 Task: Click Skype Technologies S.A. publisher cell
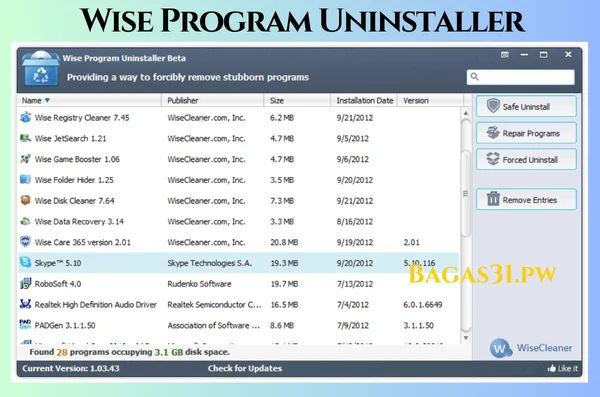click(x=209, y=263)
